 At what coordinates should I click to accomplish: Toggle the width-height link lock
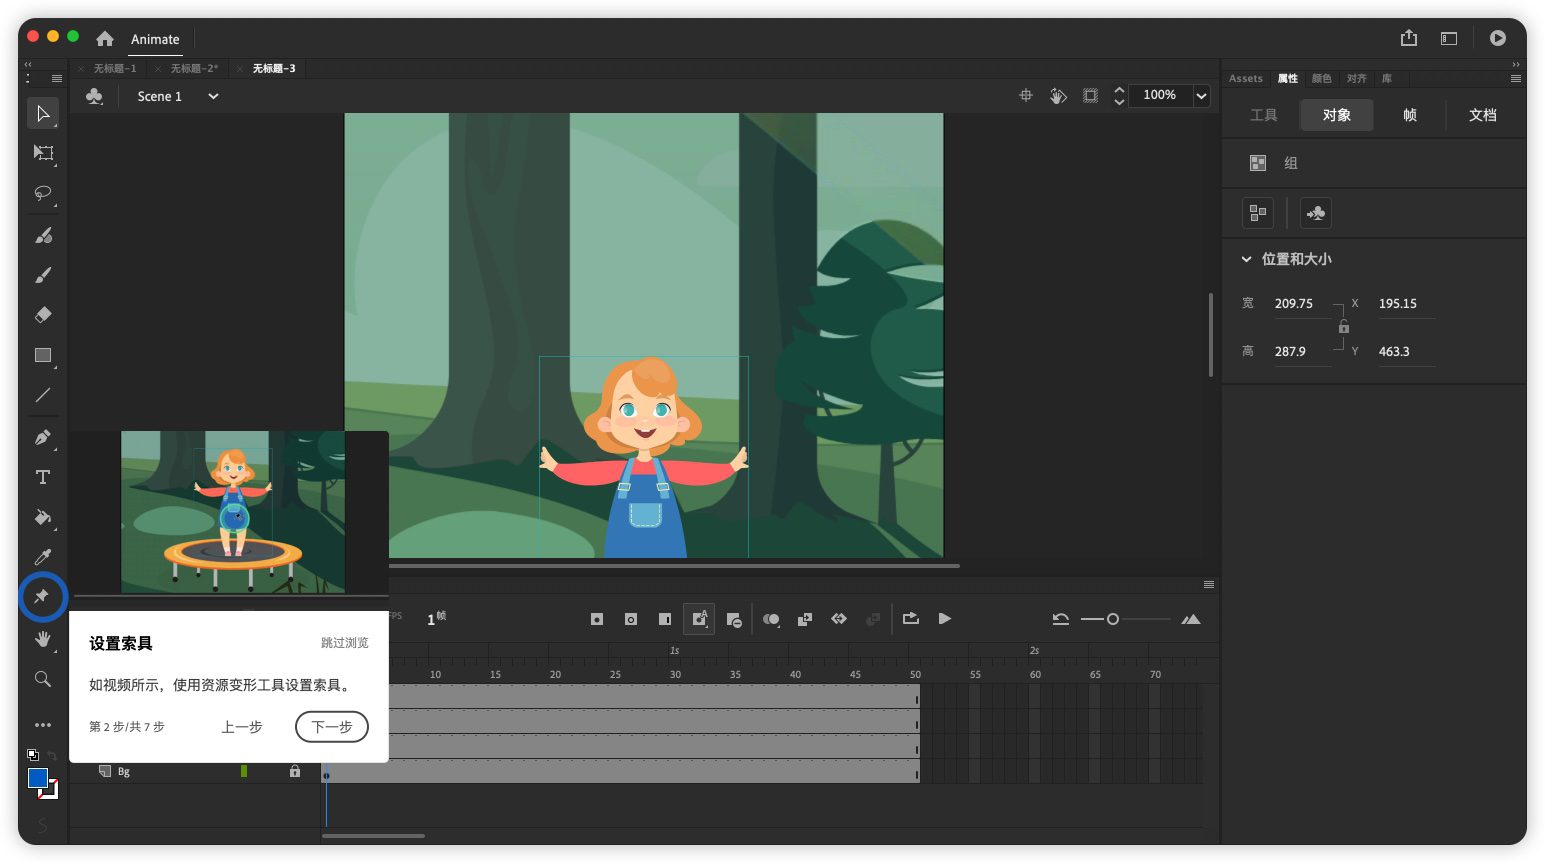pos(1344,327)
